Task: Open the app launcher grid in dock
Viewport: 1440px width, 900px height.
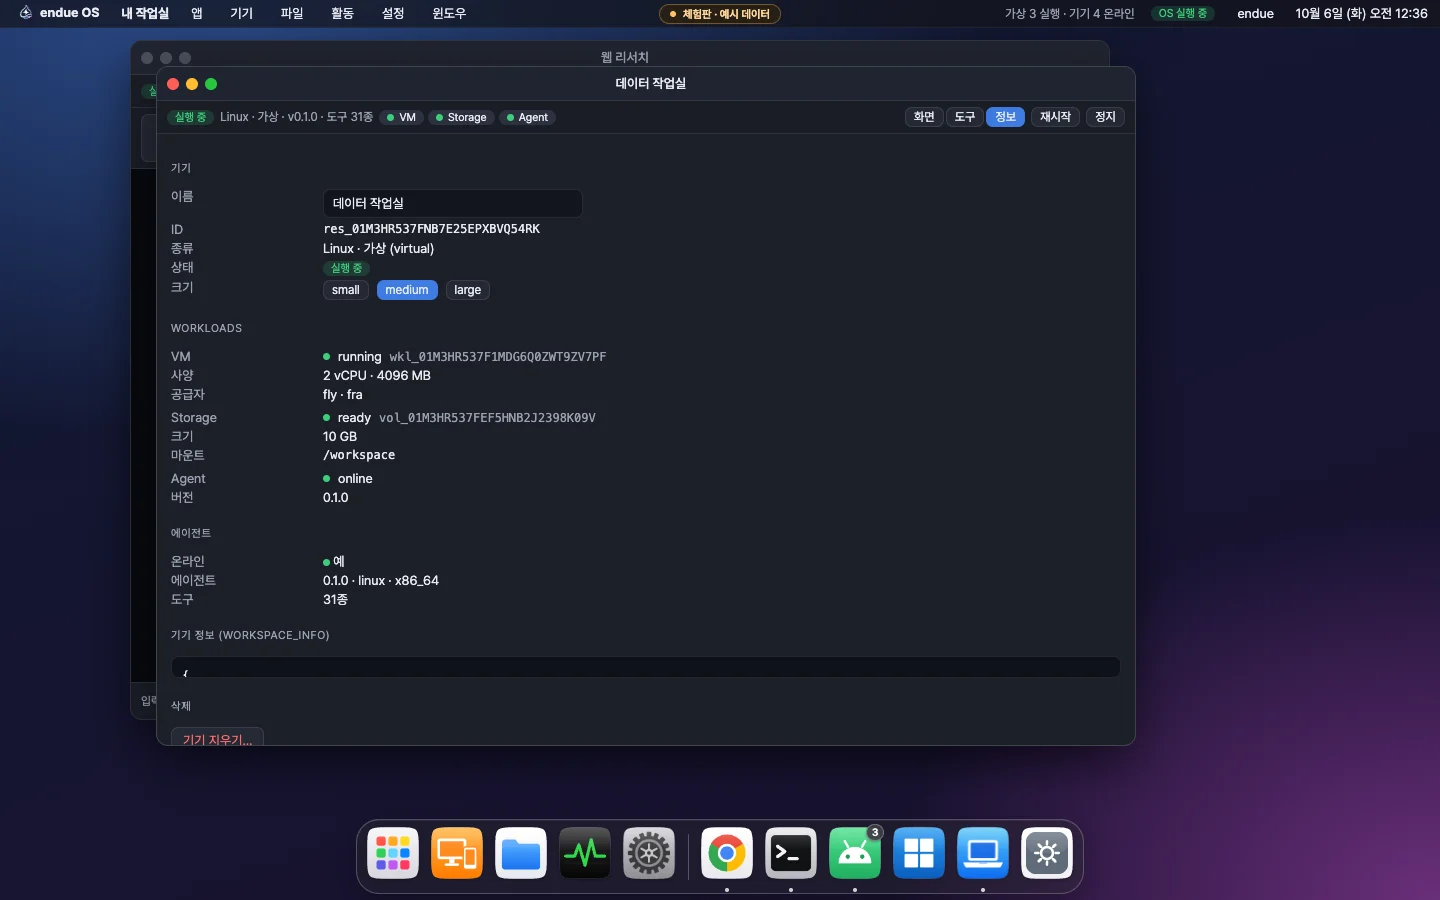Action: (x=393, y=853)
